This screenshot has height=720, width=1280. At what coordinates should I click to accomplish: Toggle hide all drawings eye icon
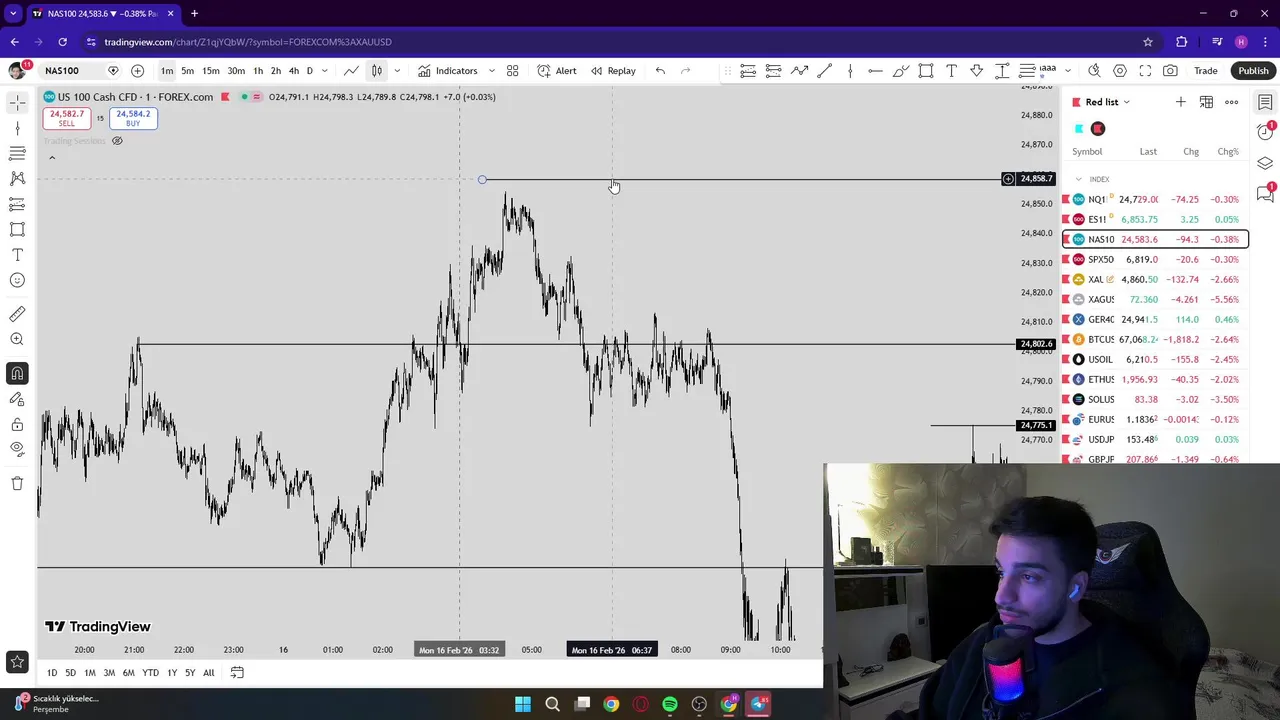coord(17,449)
